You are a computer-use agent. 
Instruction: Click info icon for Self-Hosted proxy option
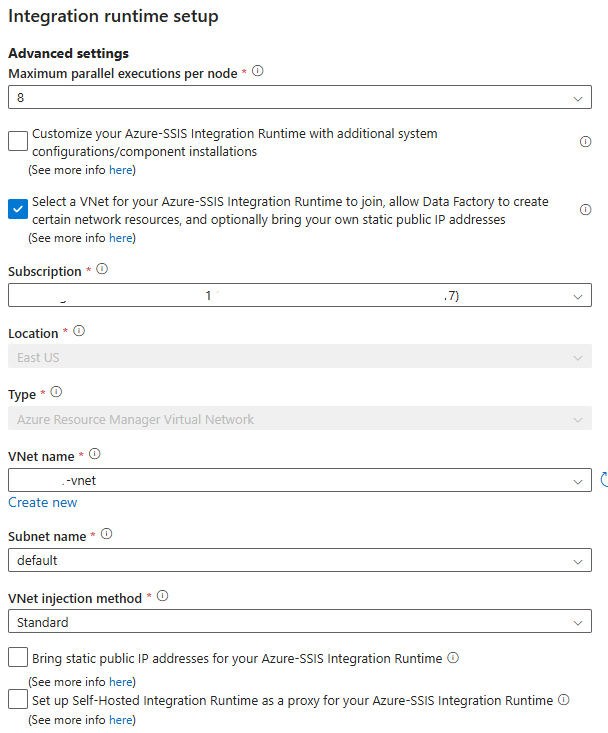tap(564, 699)
